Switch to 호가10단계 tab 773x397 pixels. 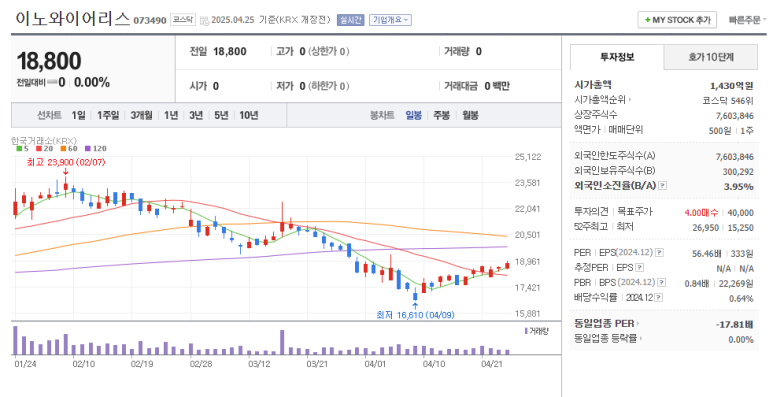(711, 57)
